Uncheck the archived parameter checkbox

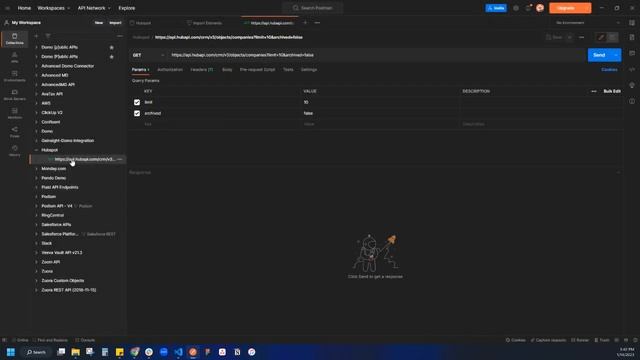click(137, 113)
